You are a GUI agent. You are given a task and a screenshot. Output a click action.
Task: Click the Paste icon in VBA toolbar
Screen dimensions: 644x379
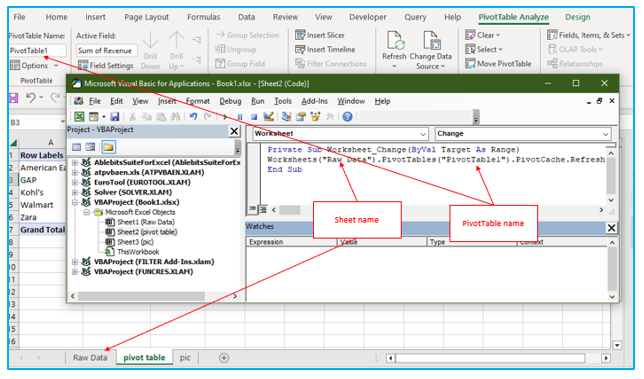(161, 117)
